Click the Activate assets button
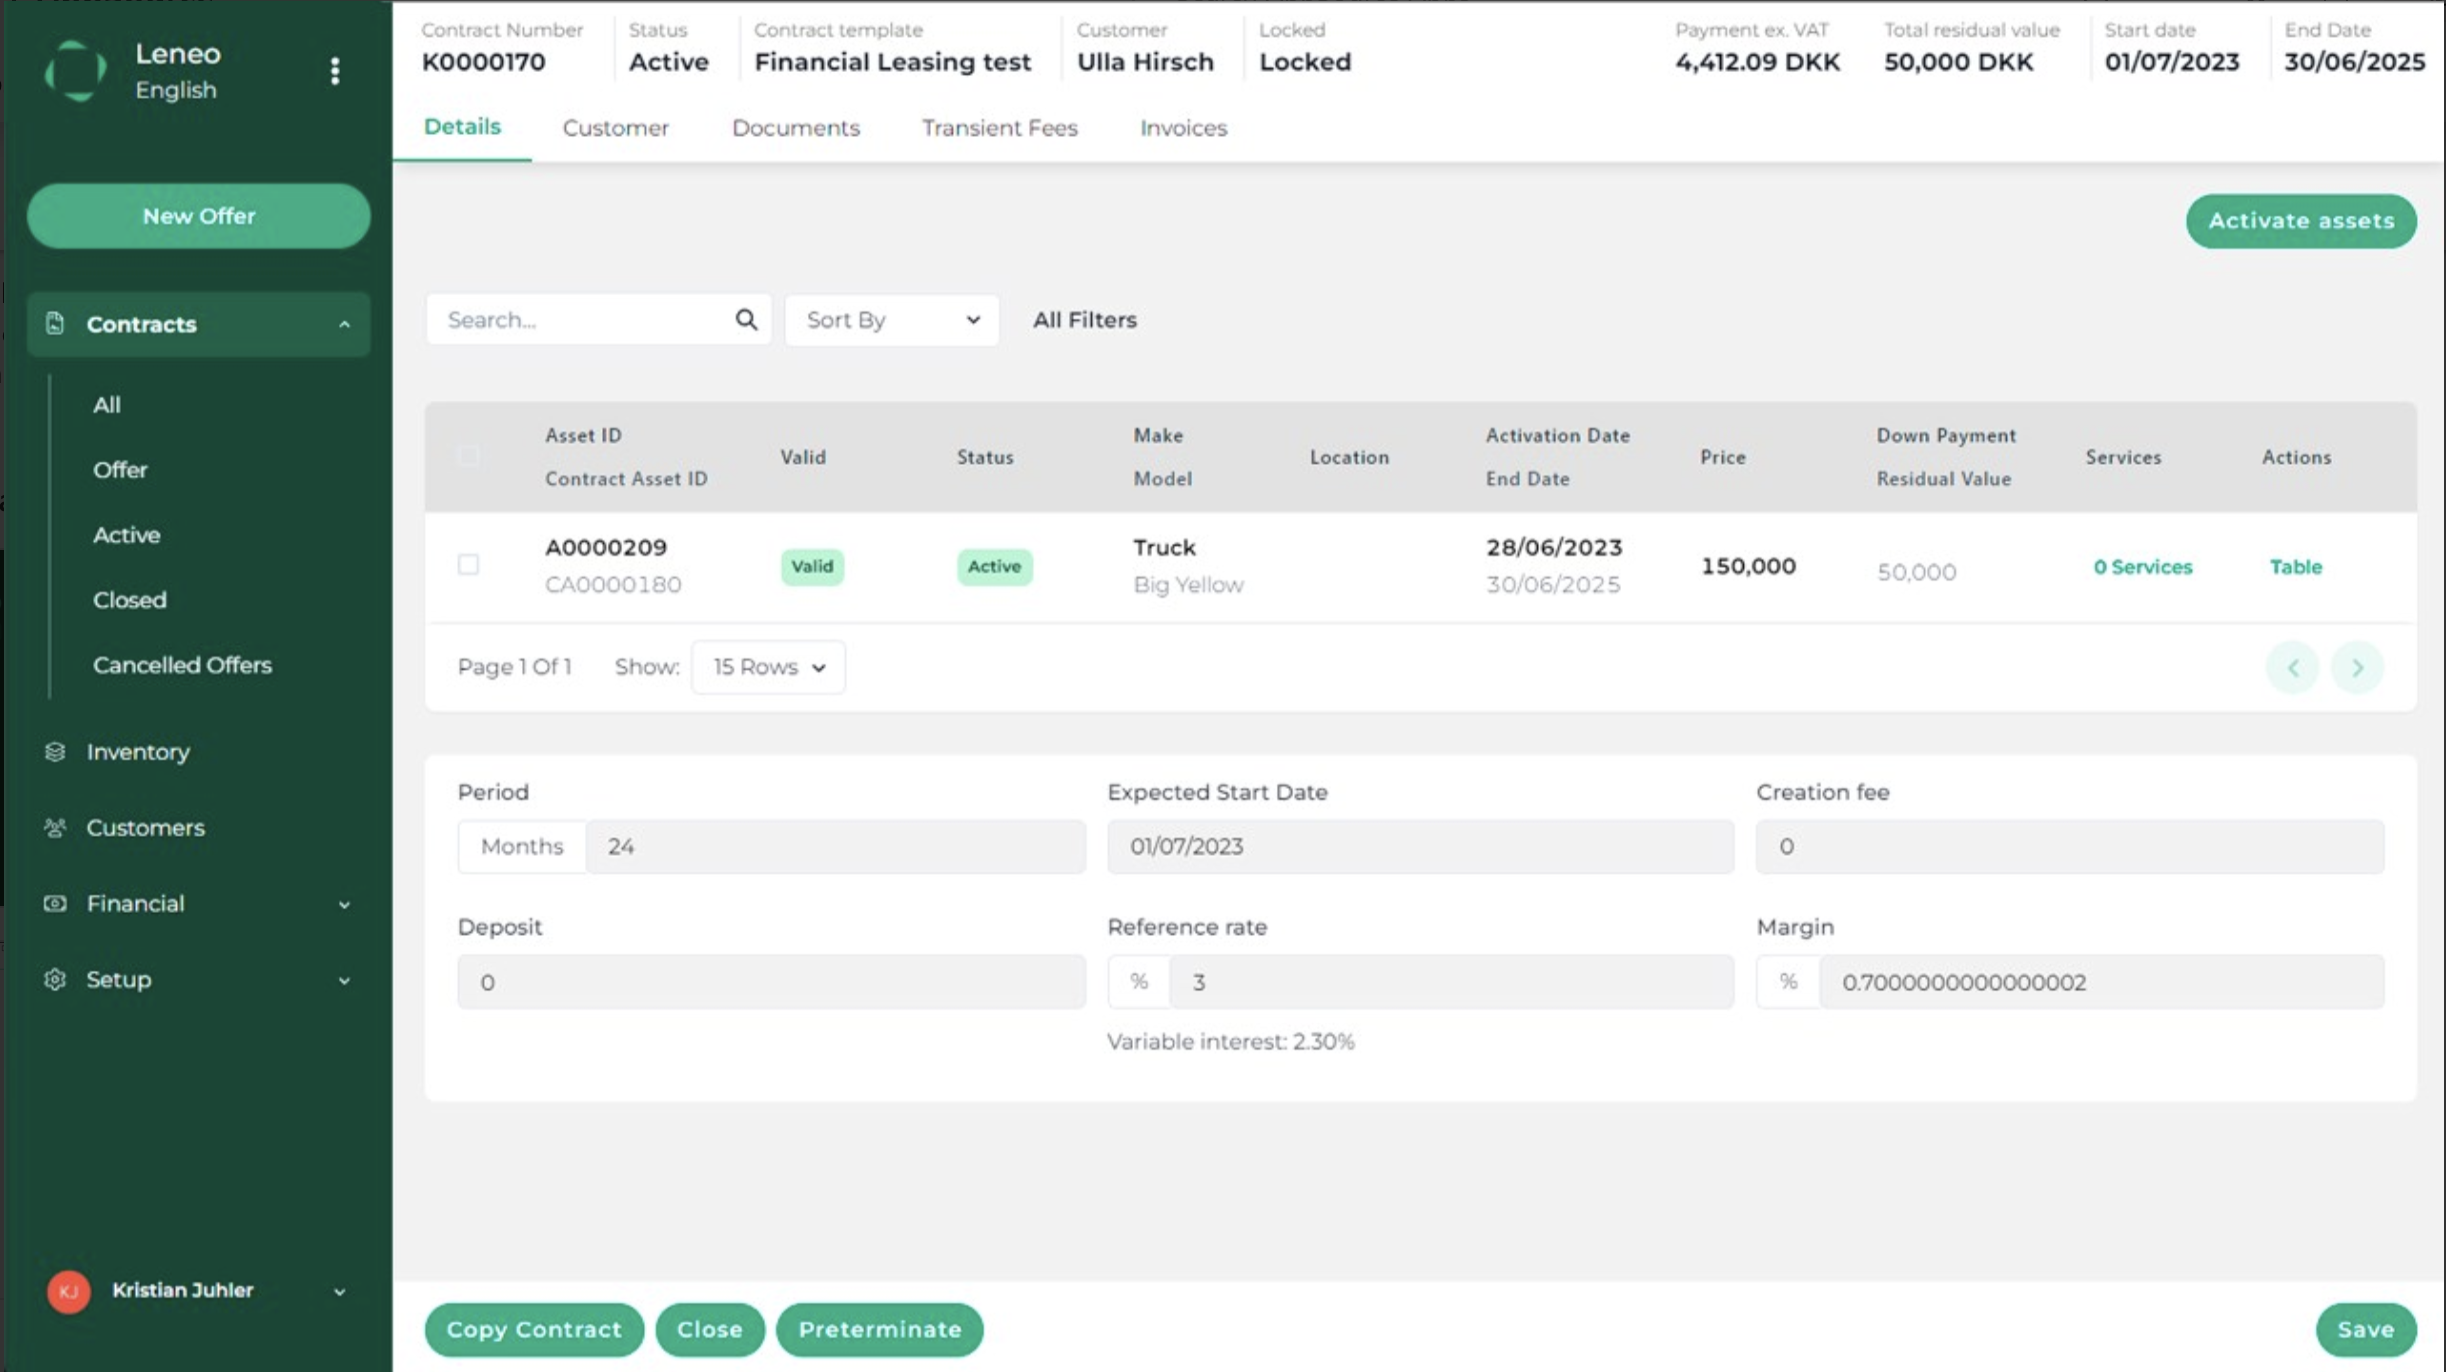Viewport: 2446px width, 1372px height. [2301, 221]
